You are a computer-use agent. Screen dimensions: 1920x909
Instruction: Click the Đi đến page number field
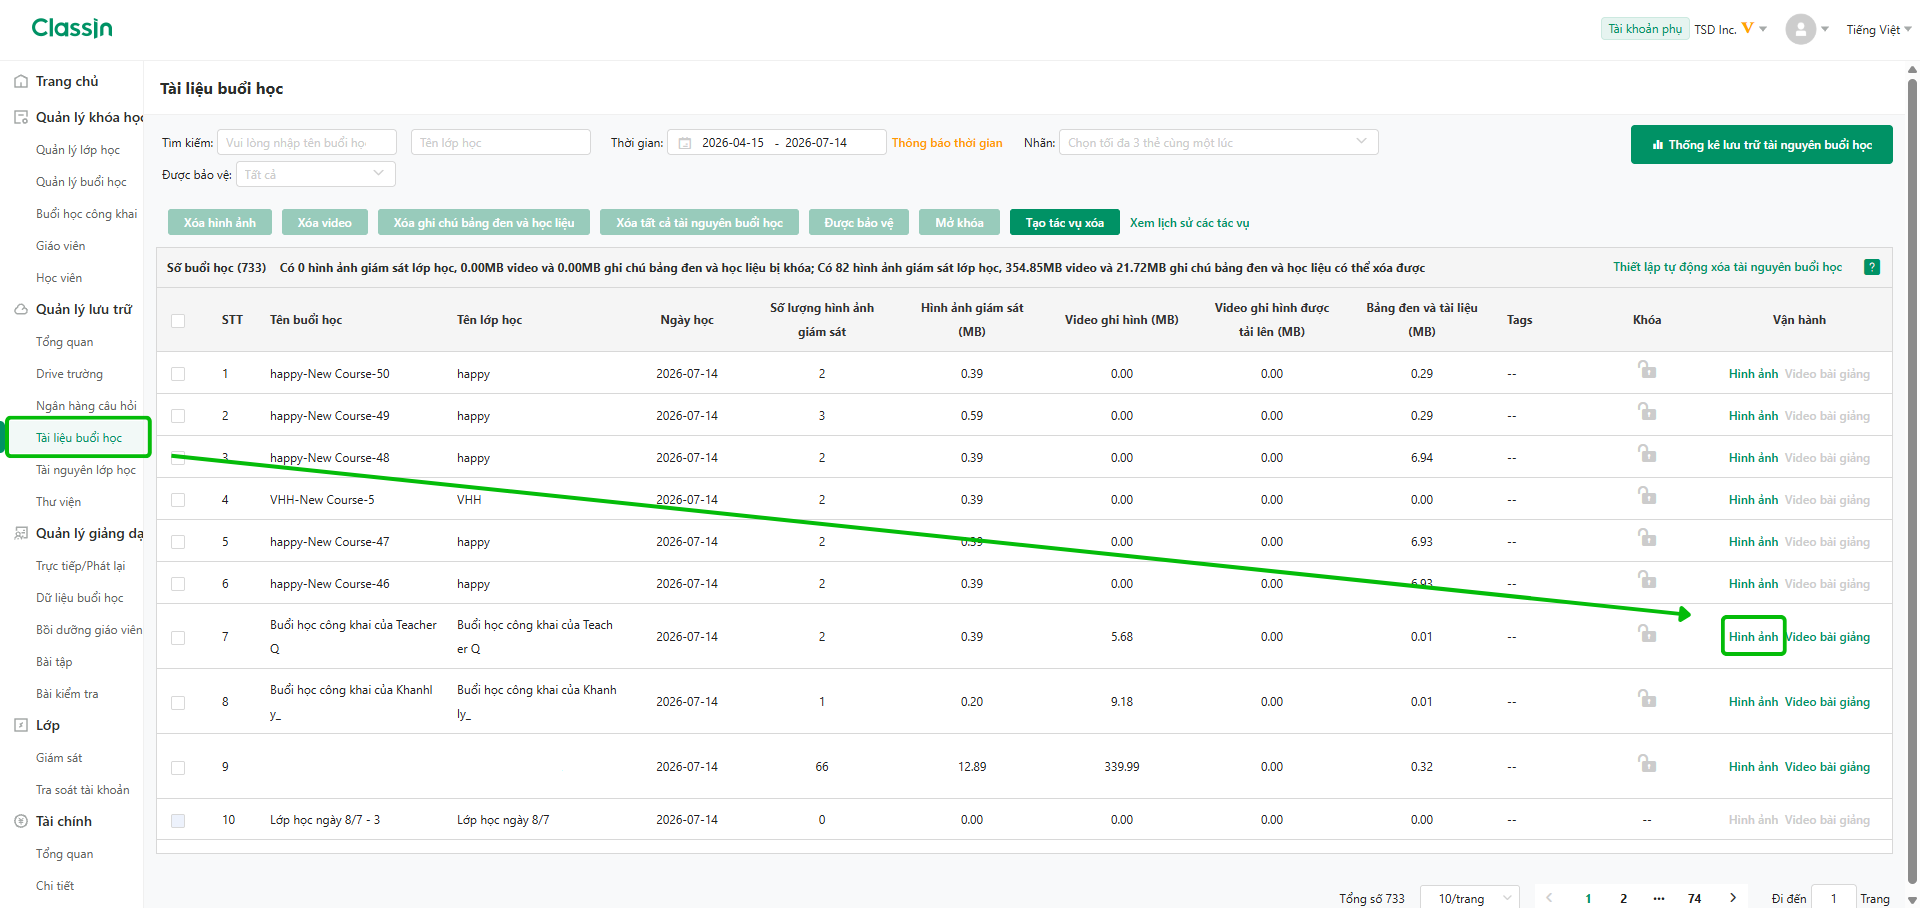point(1834,898)
